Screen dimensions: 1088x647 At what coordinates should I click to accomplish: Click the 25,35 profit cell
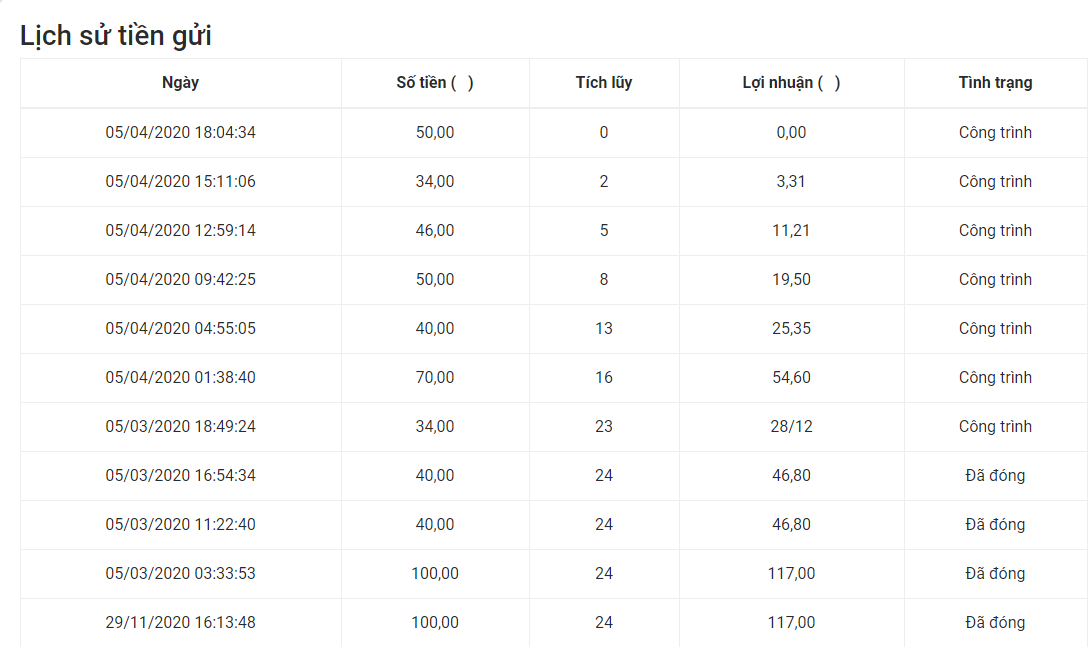pyautogui.click(x=791, y=328)
